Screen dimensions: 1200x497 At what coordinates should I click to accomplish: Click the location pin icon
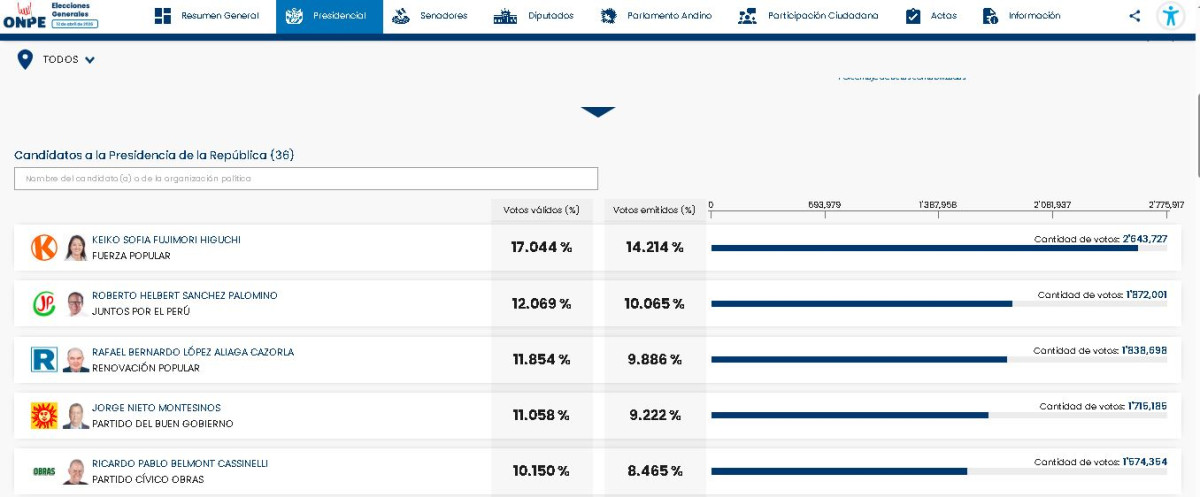(x=25, y=60)
